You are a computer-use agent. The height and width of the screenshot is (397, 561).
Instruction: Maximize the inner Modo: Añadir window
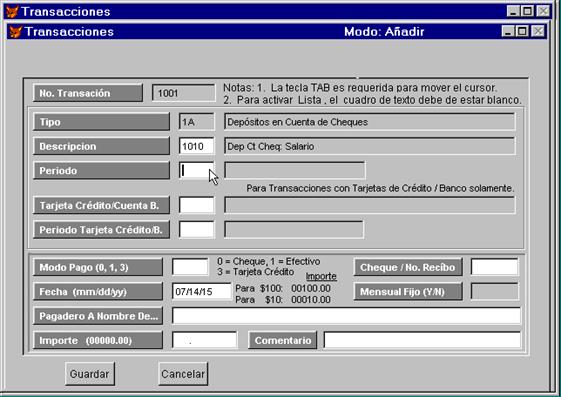pos(522,31)
